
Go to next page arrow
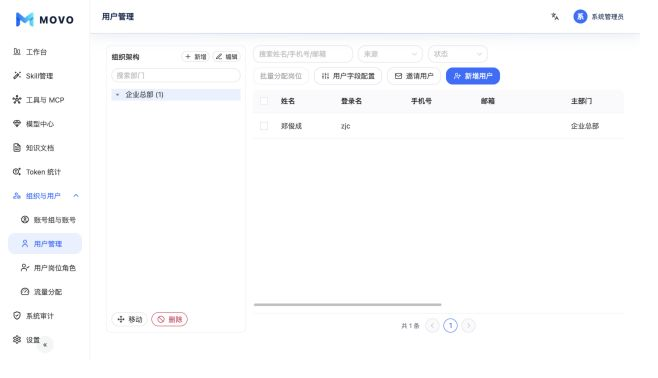coord(468,326)
